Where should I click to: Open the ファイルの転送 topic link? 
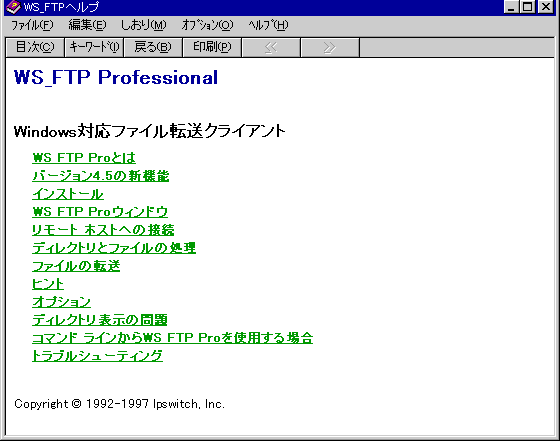(76, 266)
